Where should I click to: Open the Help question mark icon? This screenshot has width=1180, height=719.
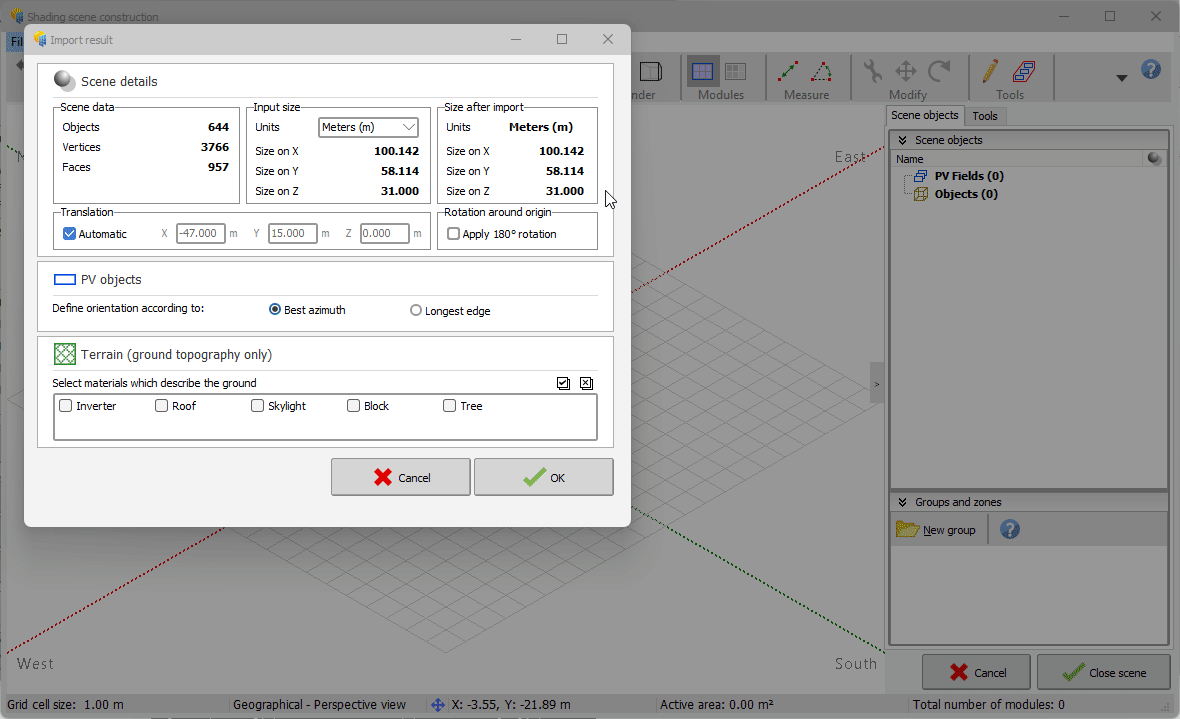coord(1151,69)
